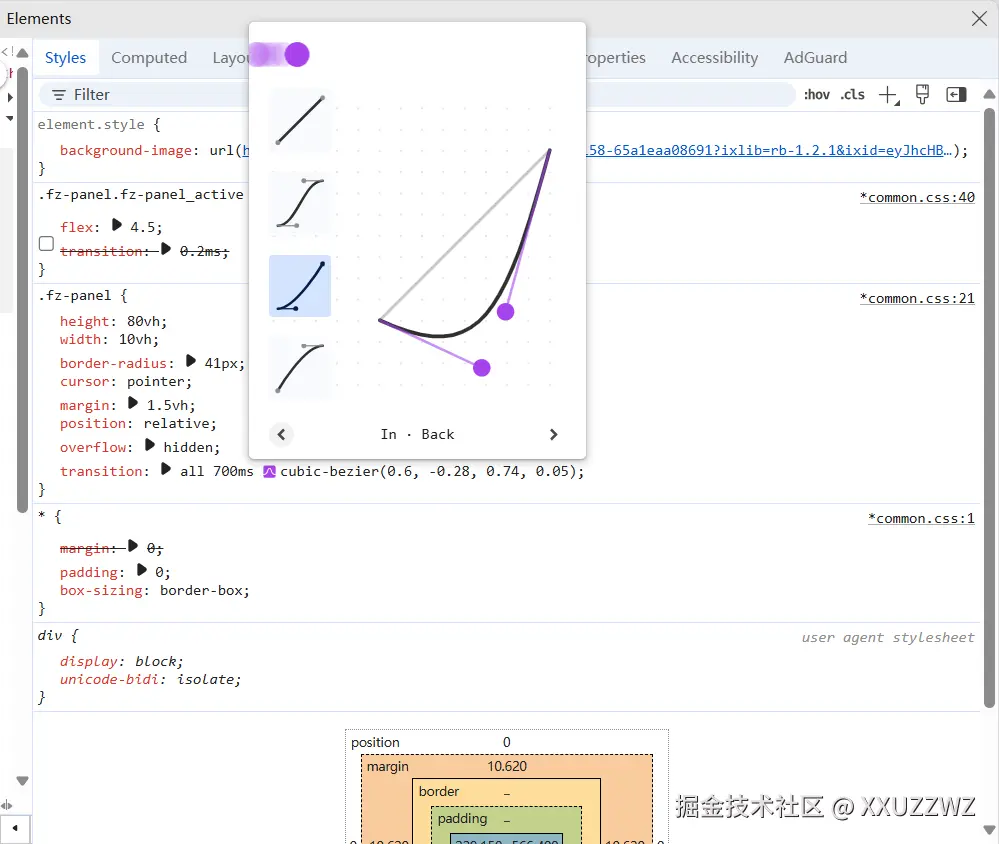Expand the border-radius shorthand
Viewport: 999px width, 844px height.
[x=190, y=361]
